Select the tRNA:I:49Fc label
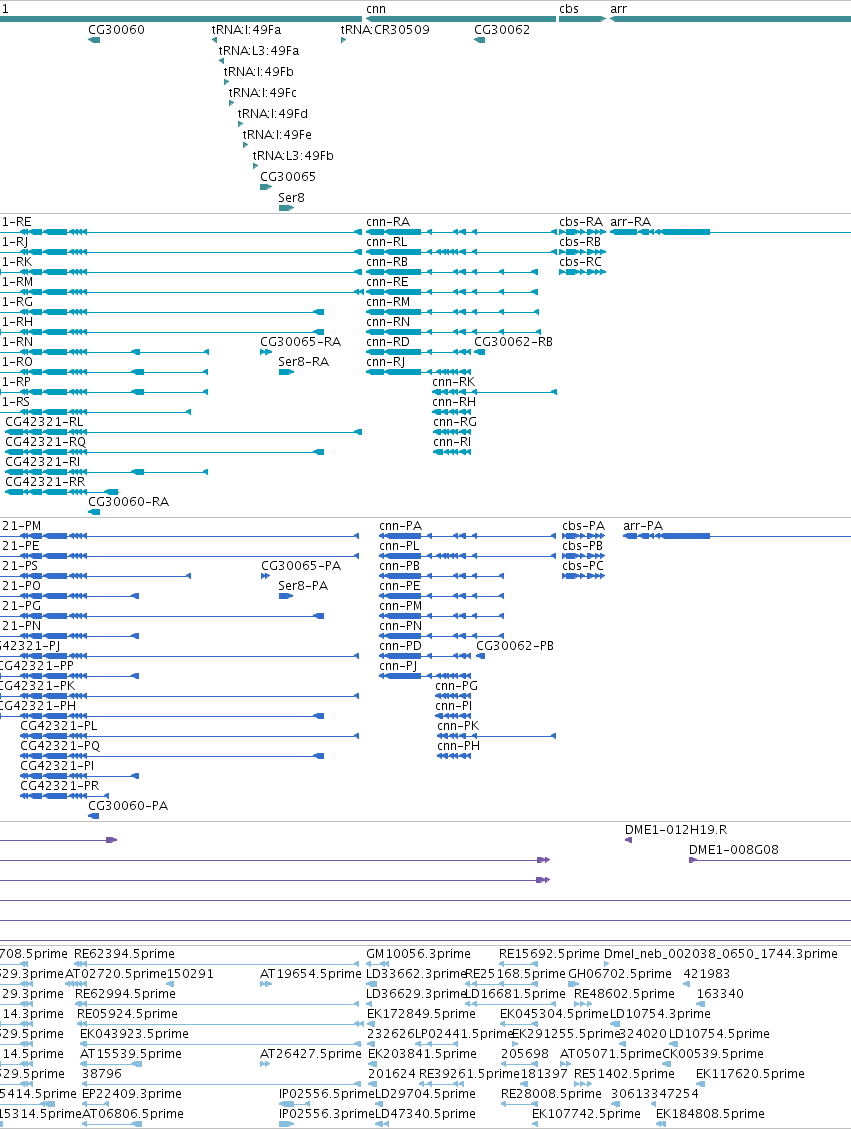This screenshot has height=1129, width=851. pos(263,92)
